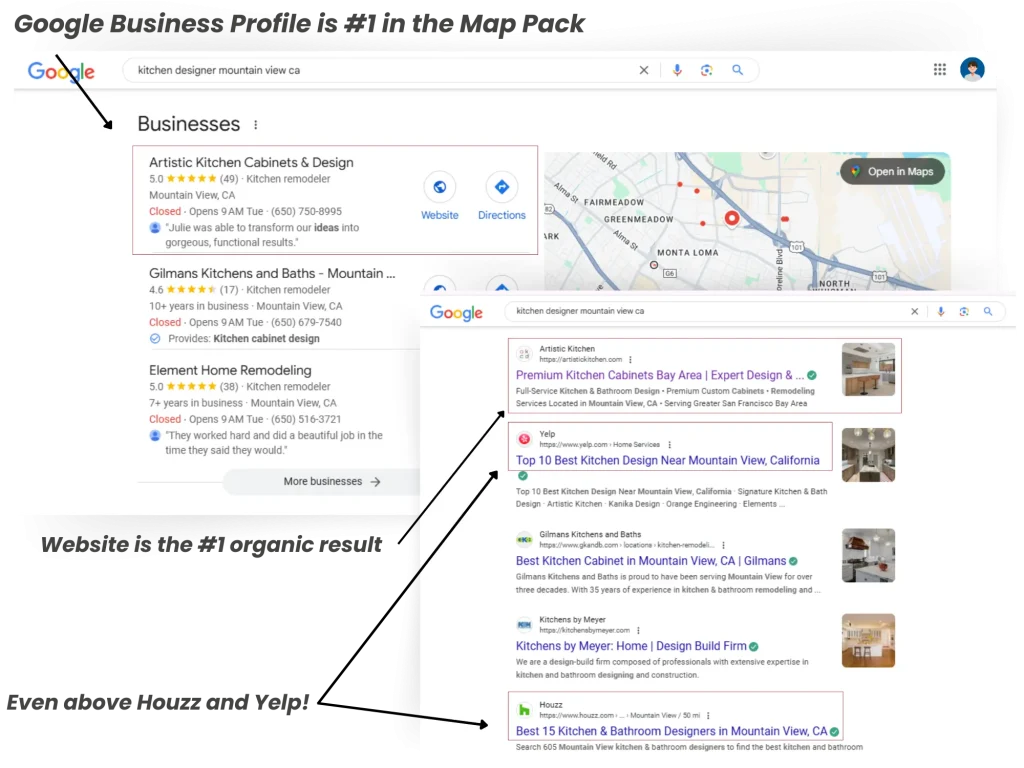Get Directions to Artistic Kitchen Cabinets
This screenshot has height=768, width=1024.
(x=502, y=187)
